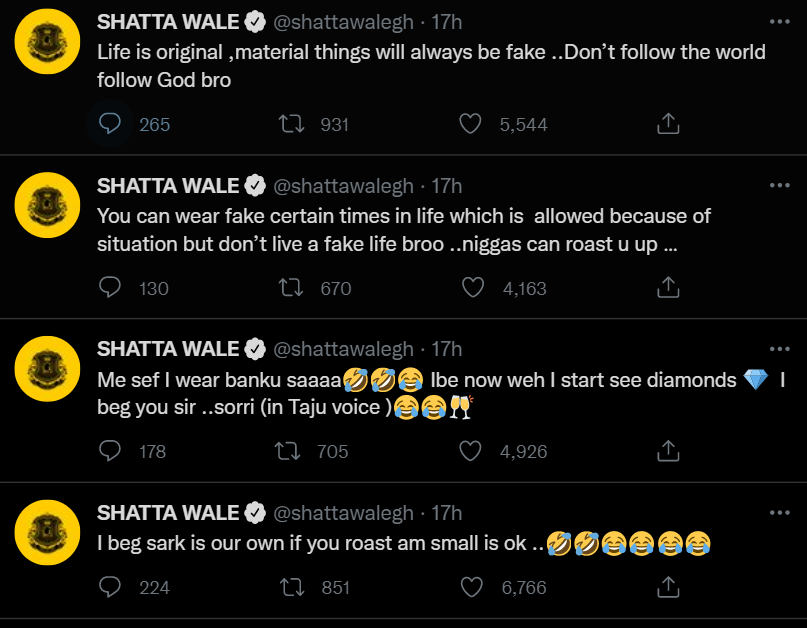Reply to the "wear banku" tweet

pyautogui.click(x=110, y=450)
